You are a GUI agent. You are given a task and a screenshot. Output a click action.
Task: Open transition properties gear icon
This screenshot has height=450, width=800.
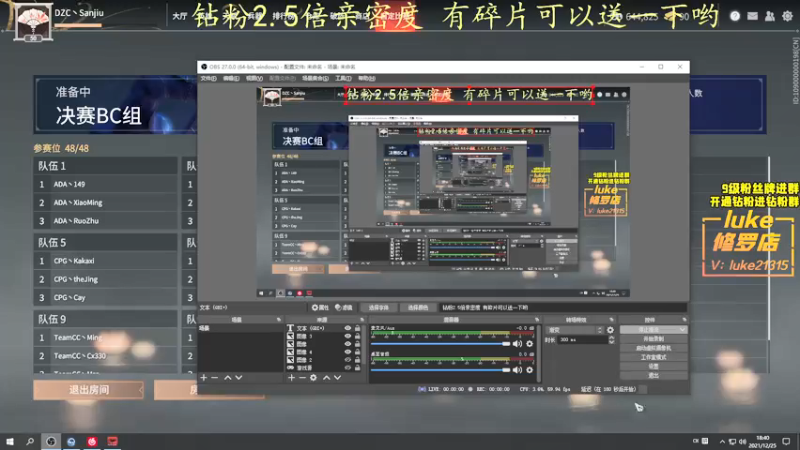[x=610, y=330]
